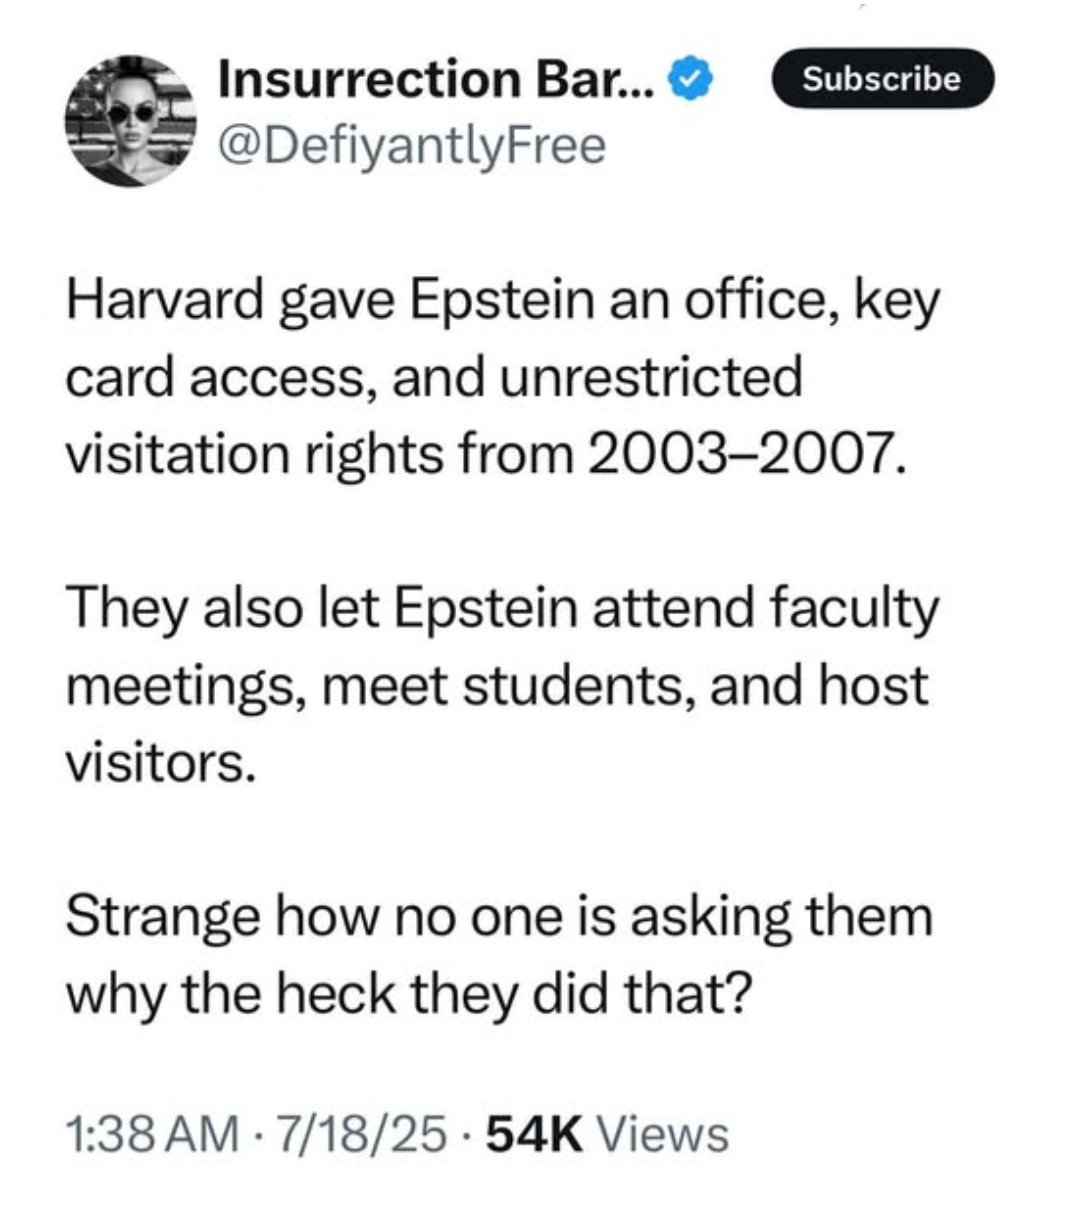
Task: Click the black Subscribe button
Action: [x=881, y=78]
